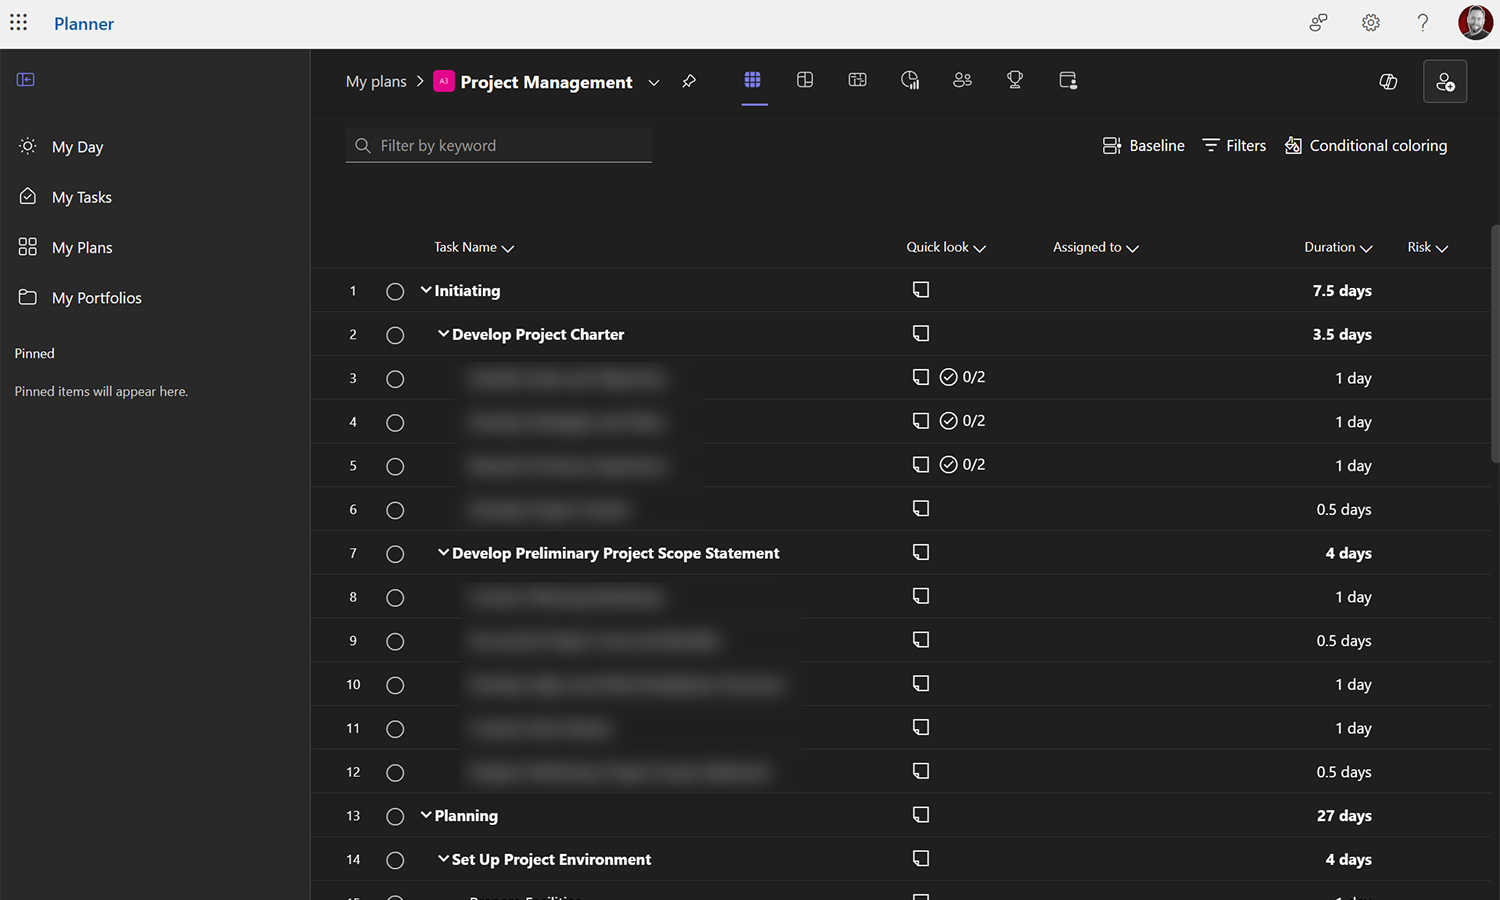Open the Assignments view icon
1500x900 pixels.
[1068, 80]
